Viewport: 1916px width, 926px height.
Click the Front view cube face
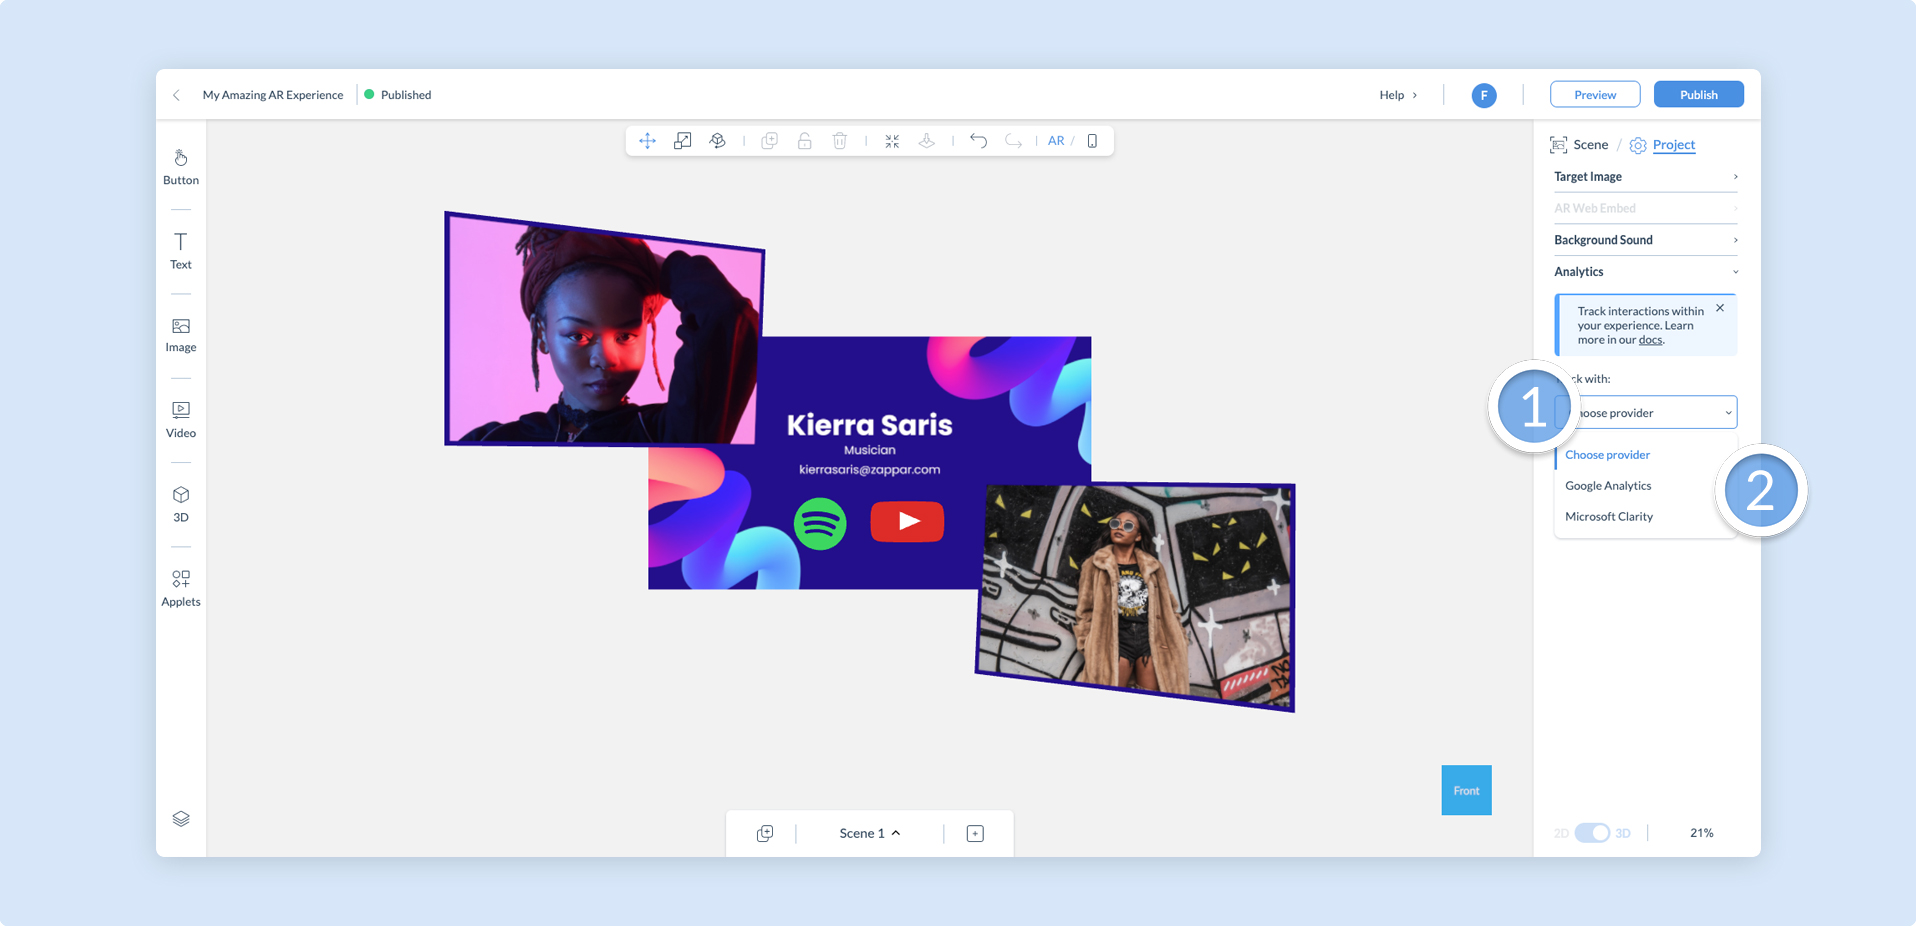point(1466,790)
